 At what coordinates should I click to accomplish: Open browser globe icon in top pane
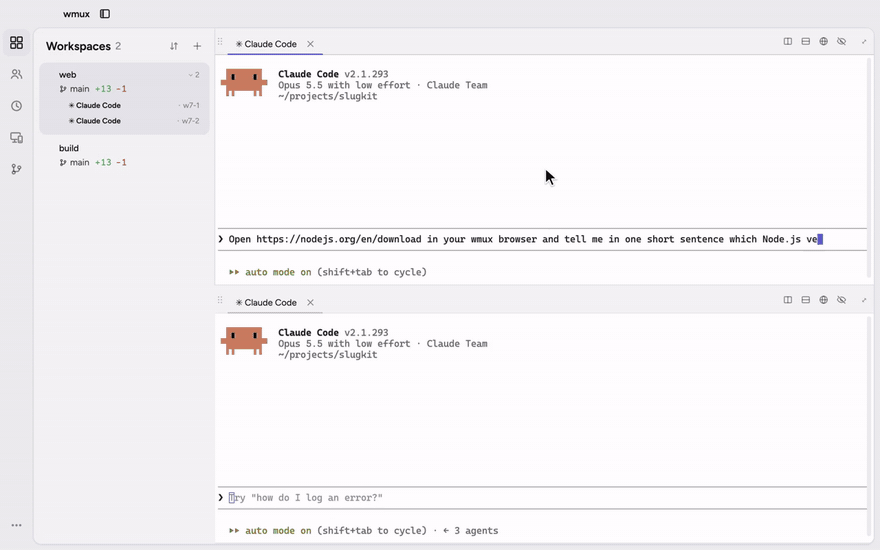[823, 42]
